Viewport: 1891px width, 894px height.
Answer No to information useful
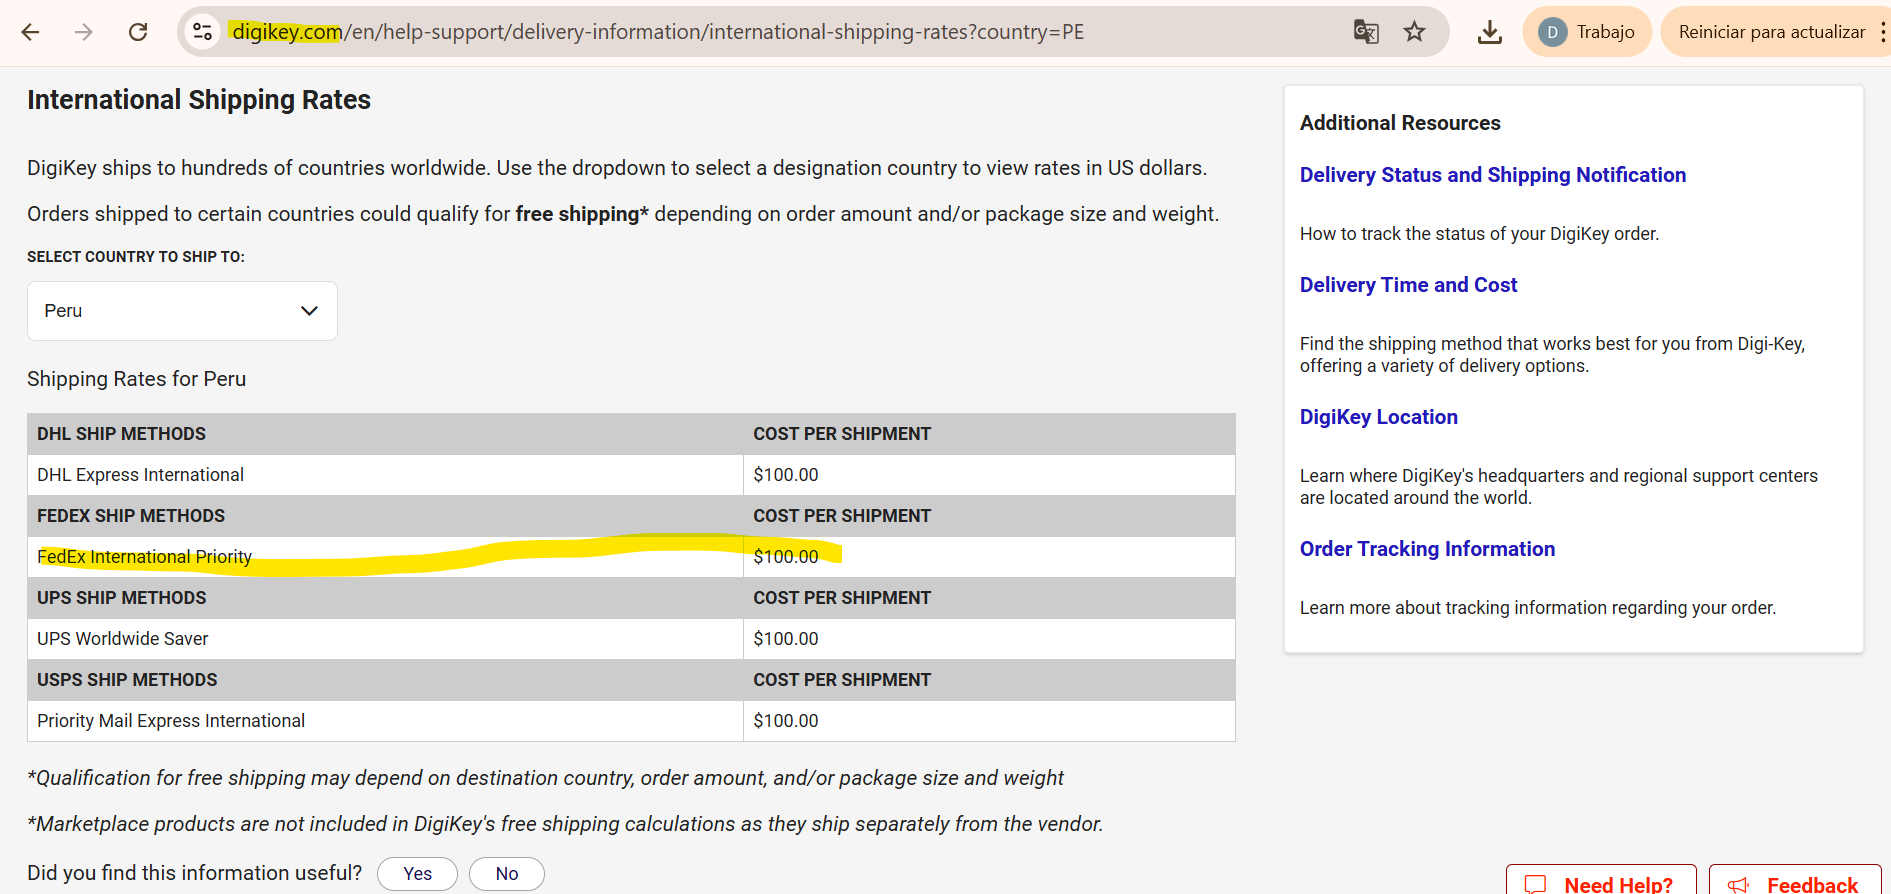pyautogui.click(x=507, y=874)
